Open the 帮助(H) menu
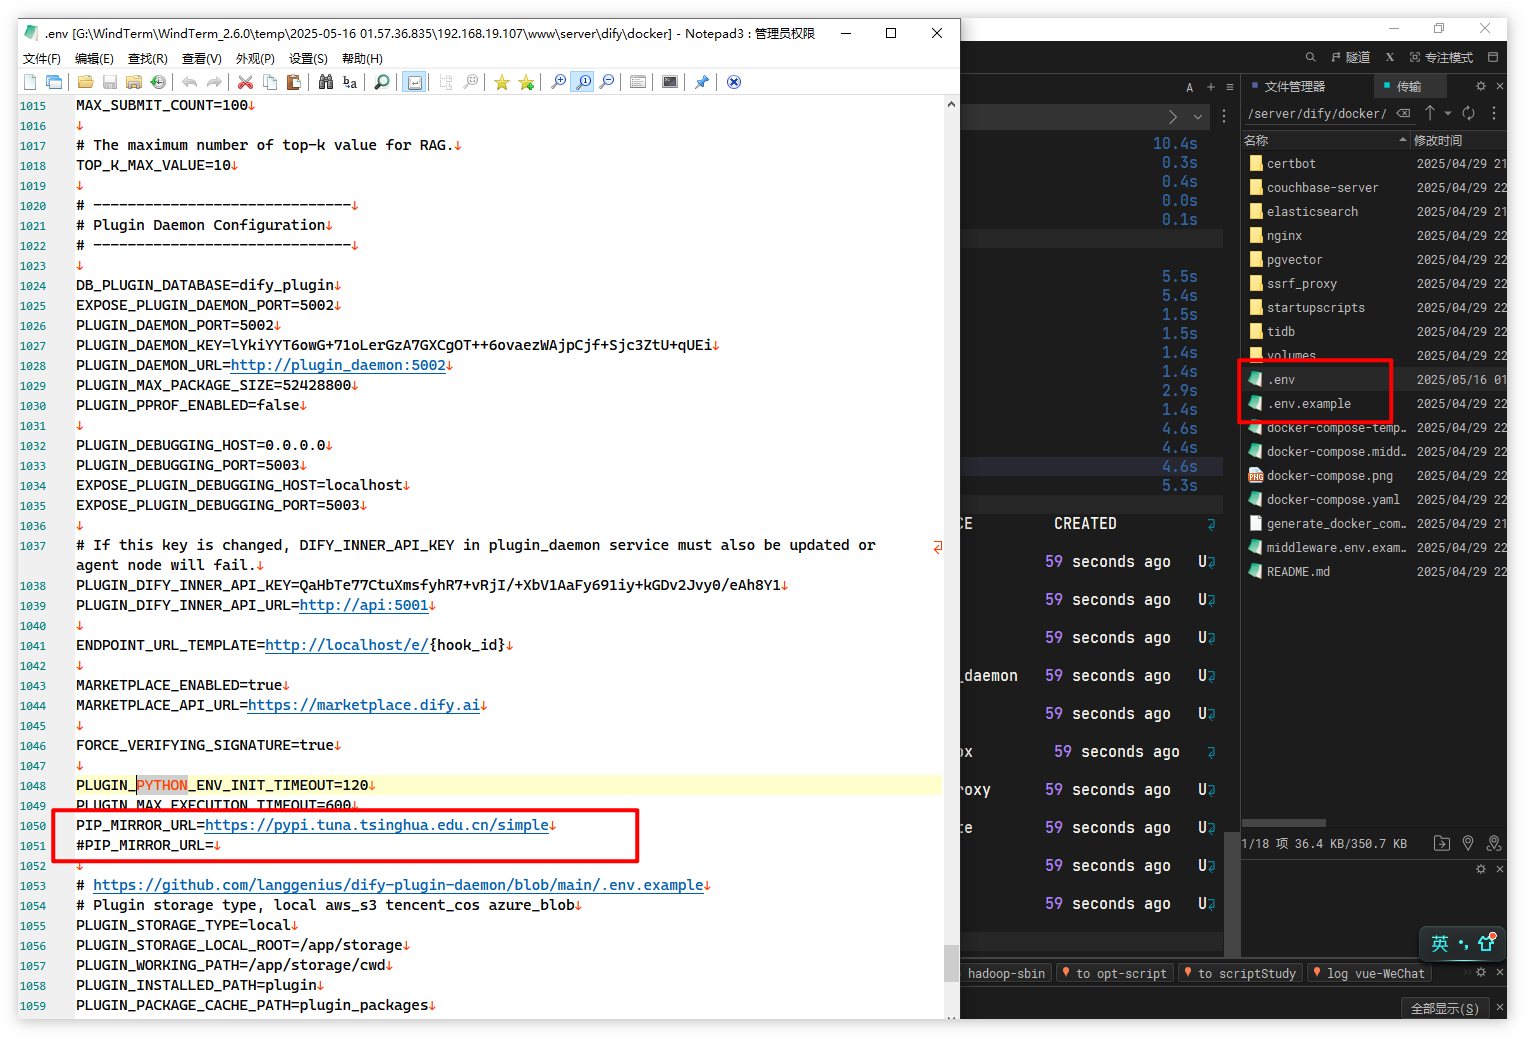This screenshot has height=1038, width=1526. 362,59
